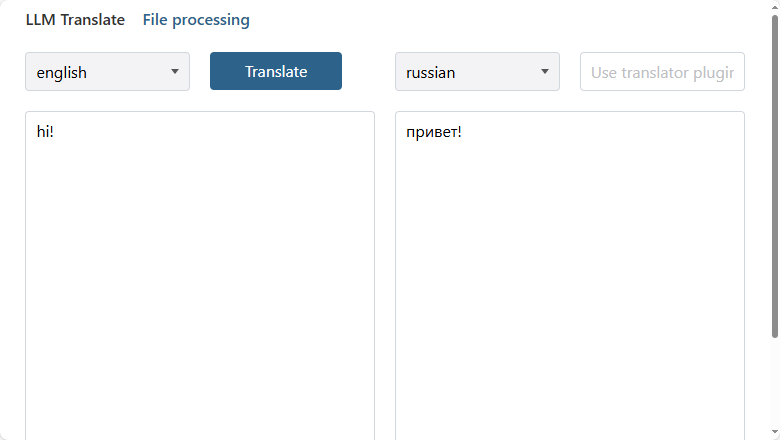The image size is (780, 440).
Task: Place cursor on the 'hi!' text
Action: 45,131
